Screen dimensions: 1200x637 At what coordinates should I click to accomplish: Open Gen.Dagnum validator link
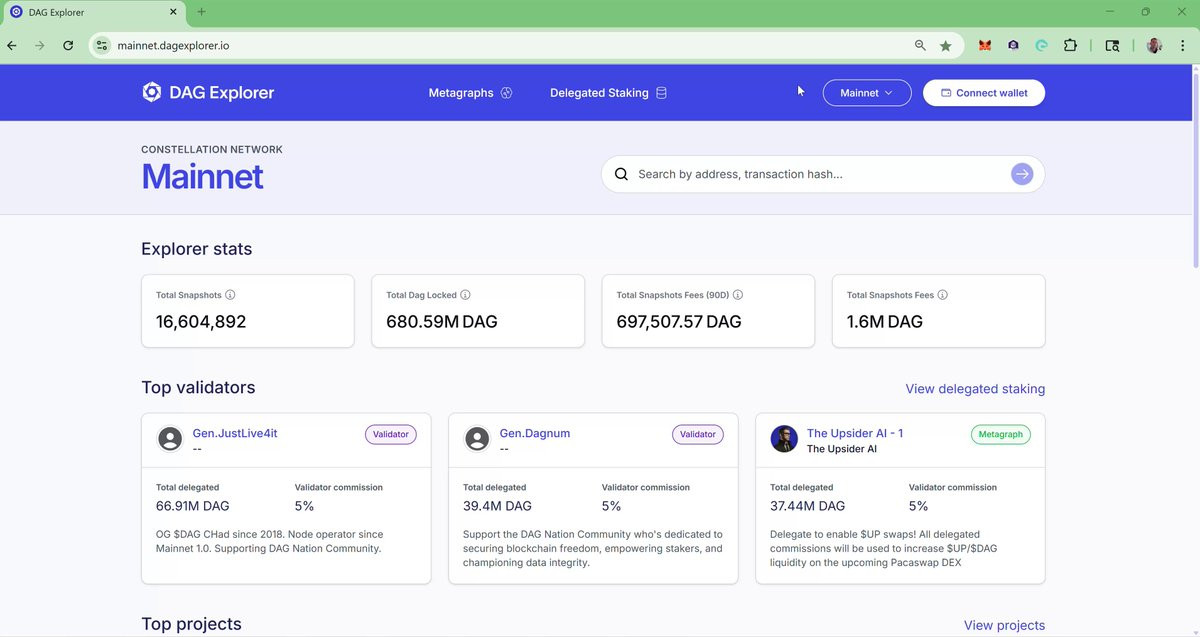(x=535, y=433)
